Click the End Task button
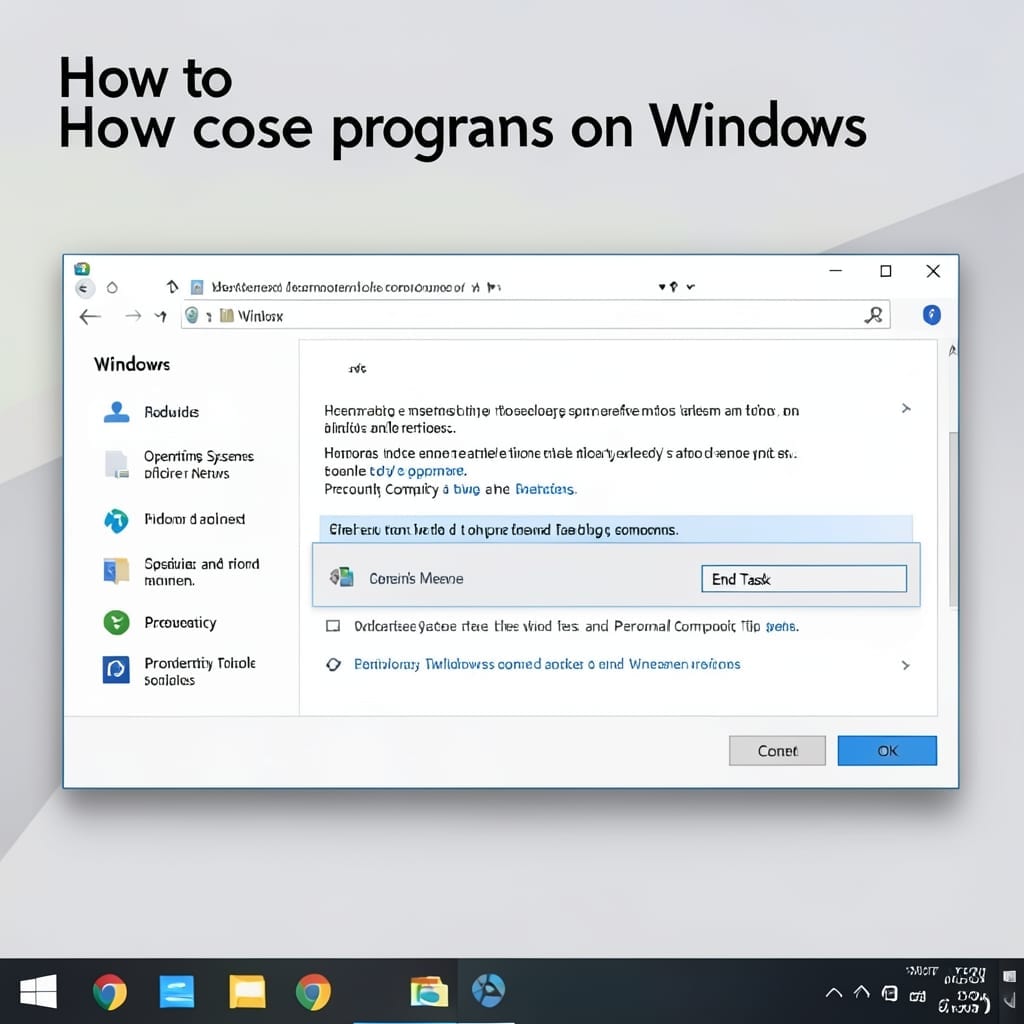The height and width of the screenshot is (1024, 1024). pos(804,579)
